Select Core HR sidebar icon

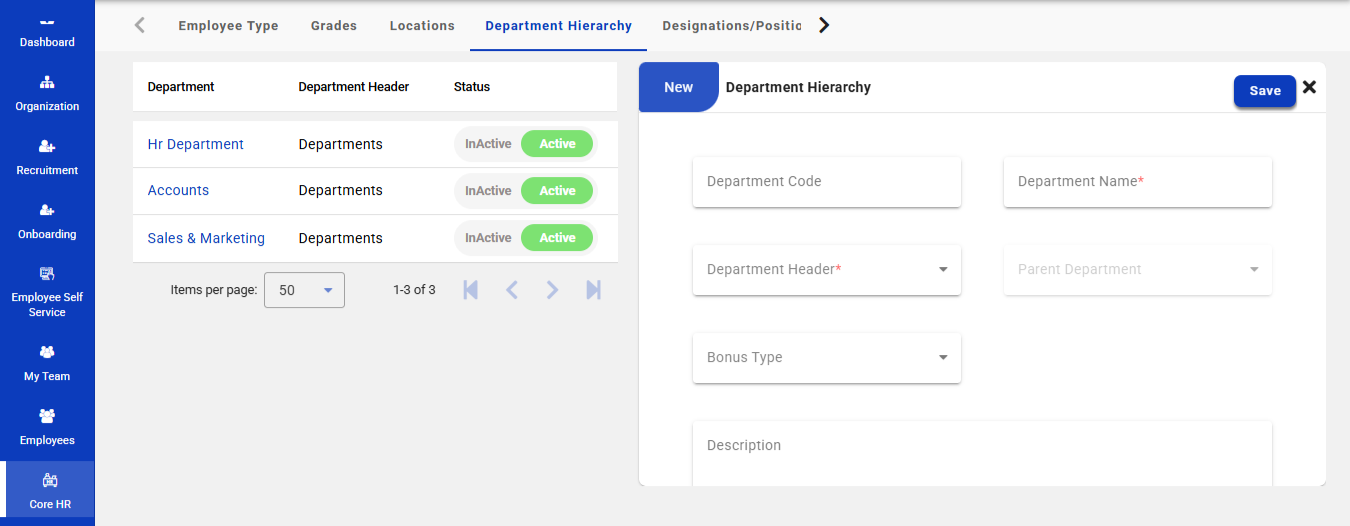(49, 481)
